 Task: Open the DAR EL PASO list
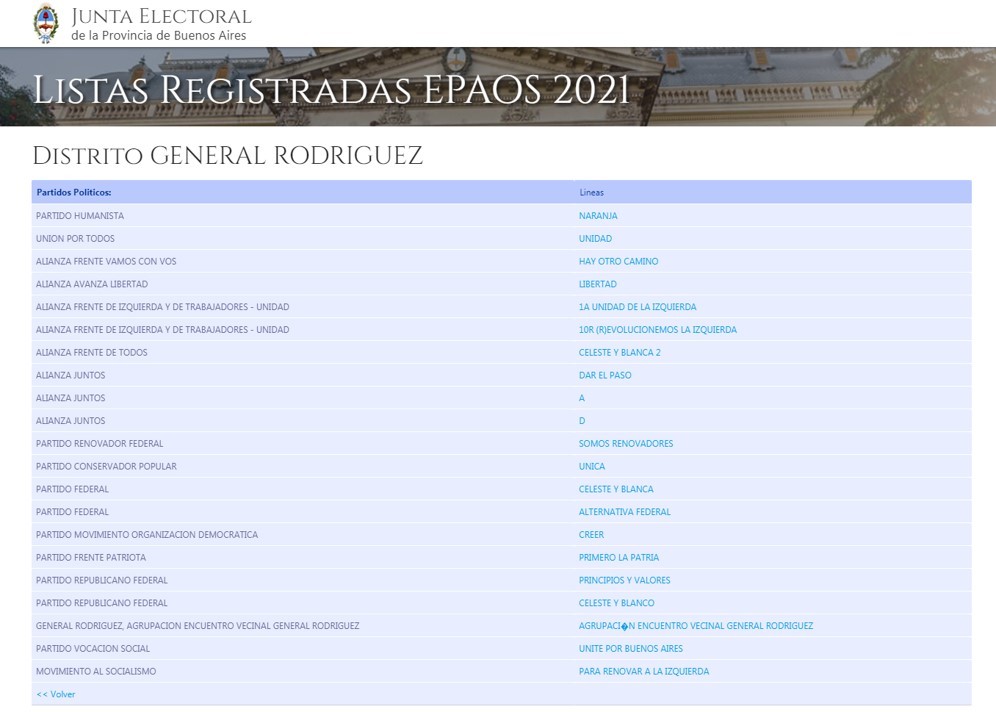(x=605, y=376)
